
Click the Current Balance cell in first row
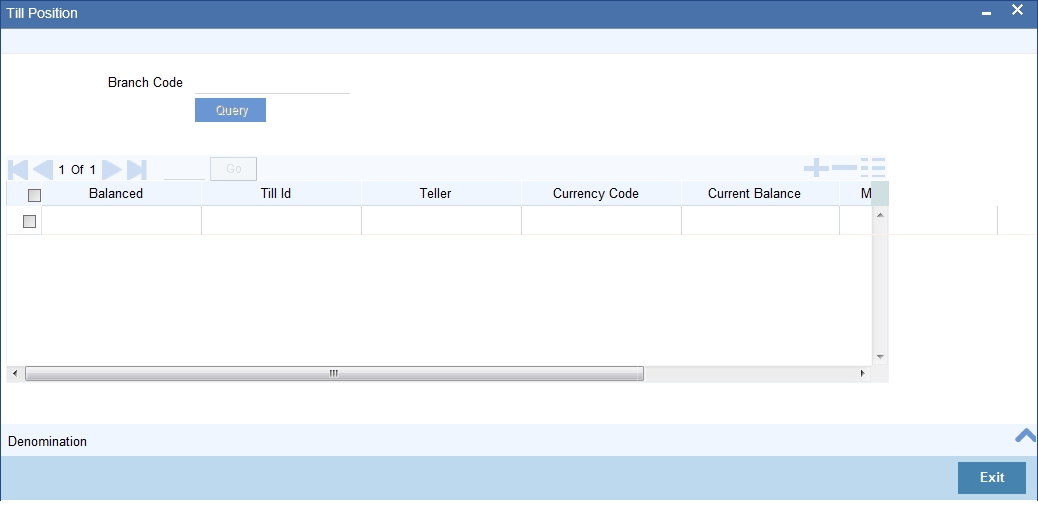click(x=761, y=221)
